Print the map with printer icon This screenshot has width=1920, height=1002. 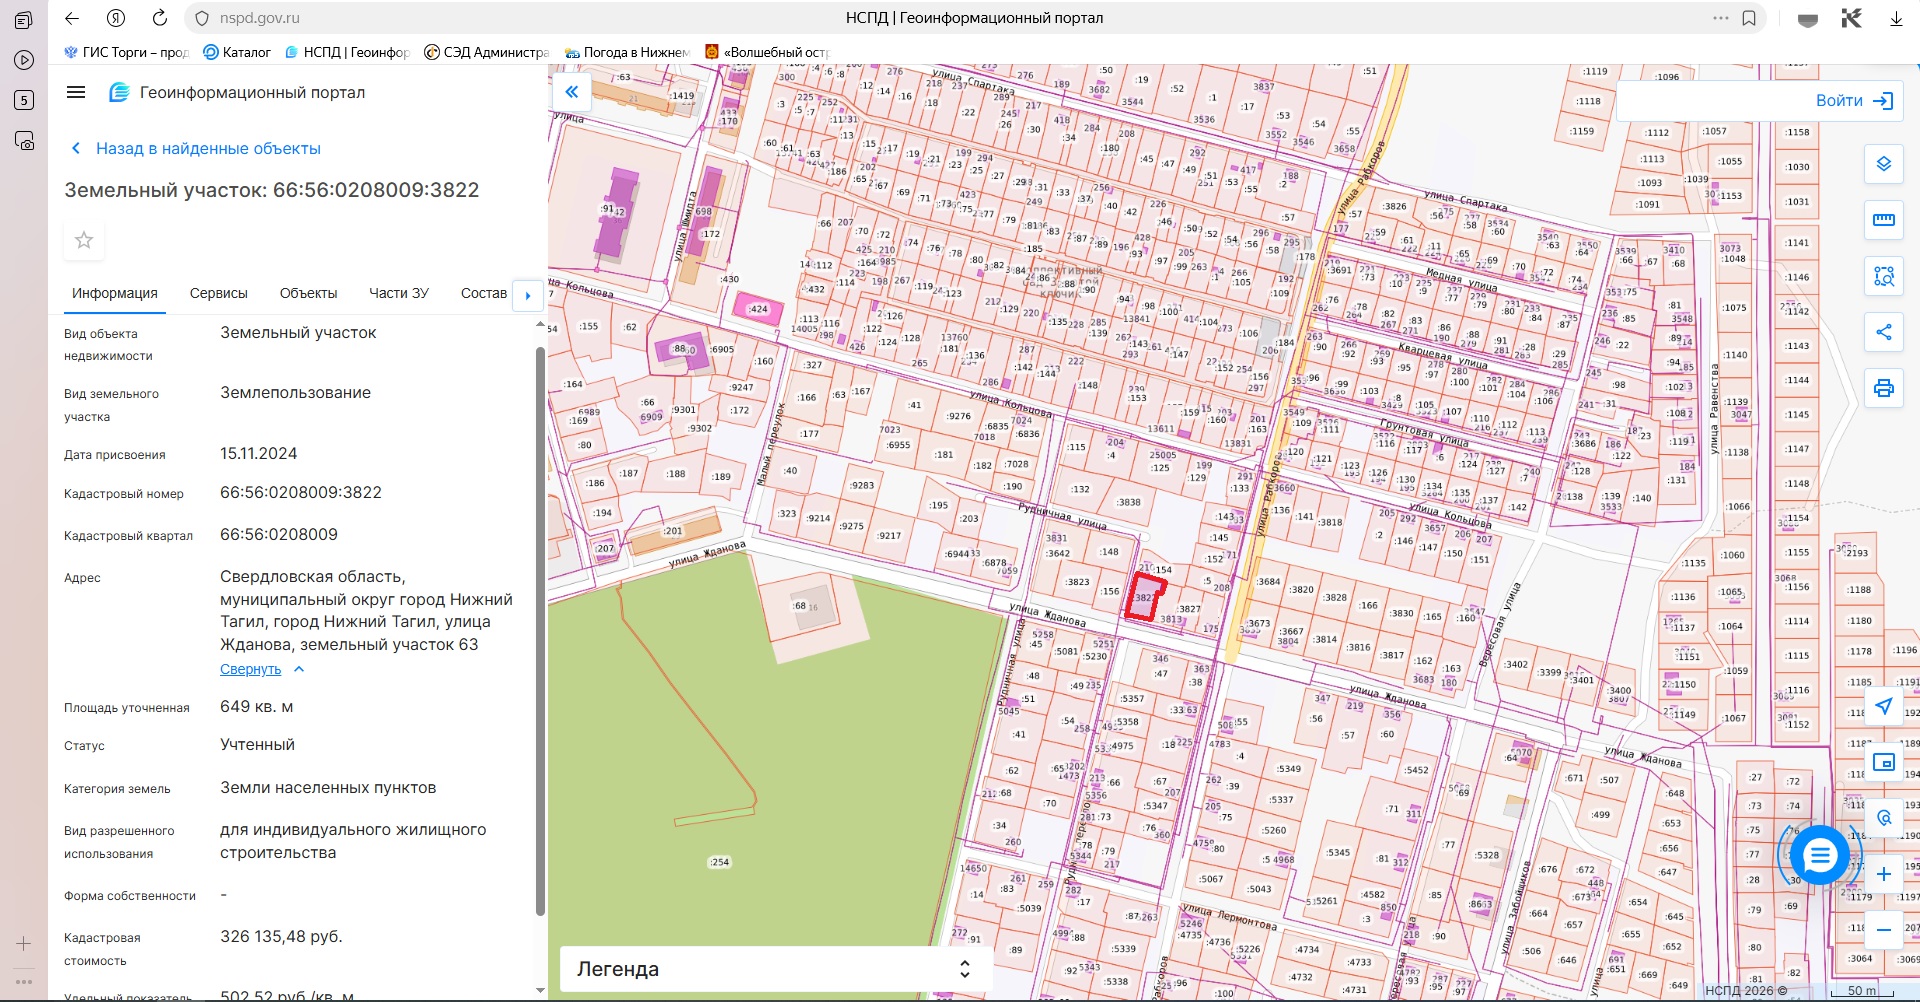point(1883,388)
